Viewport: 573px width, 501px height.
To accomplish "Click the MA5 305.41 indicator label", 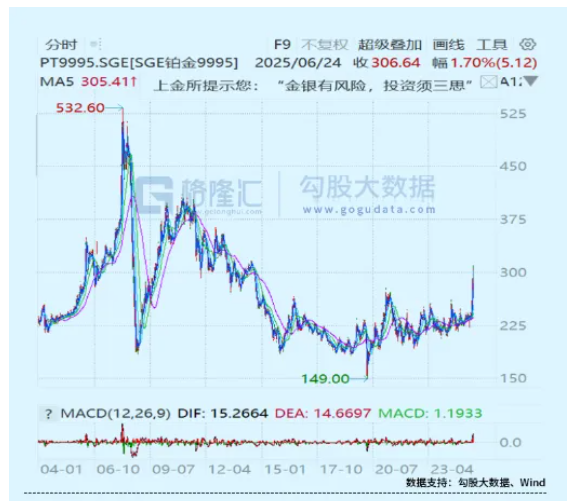I will (x=88, y=81).
